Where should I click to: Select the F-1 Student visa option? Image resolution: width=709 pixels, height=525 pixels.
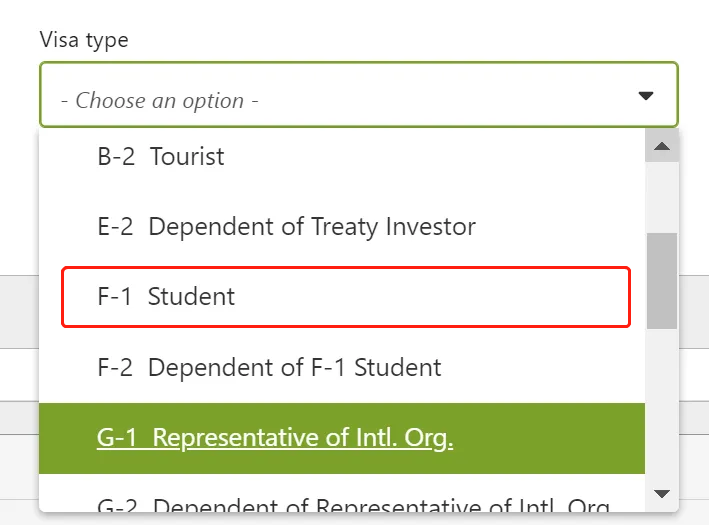(166, 297)
